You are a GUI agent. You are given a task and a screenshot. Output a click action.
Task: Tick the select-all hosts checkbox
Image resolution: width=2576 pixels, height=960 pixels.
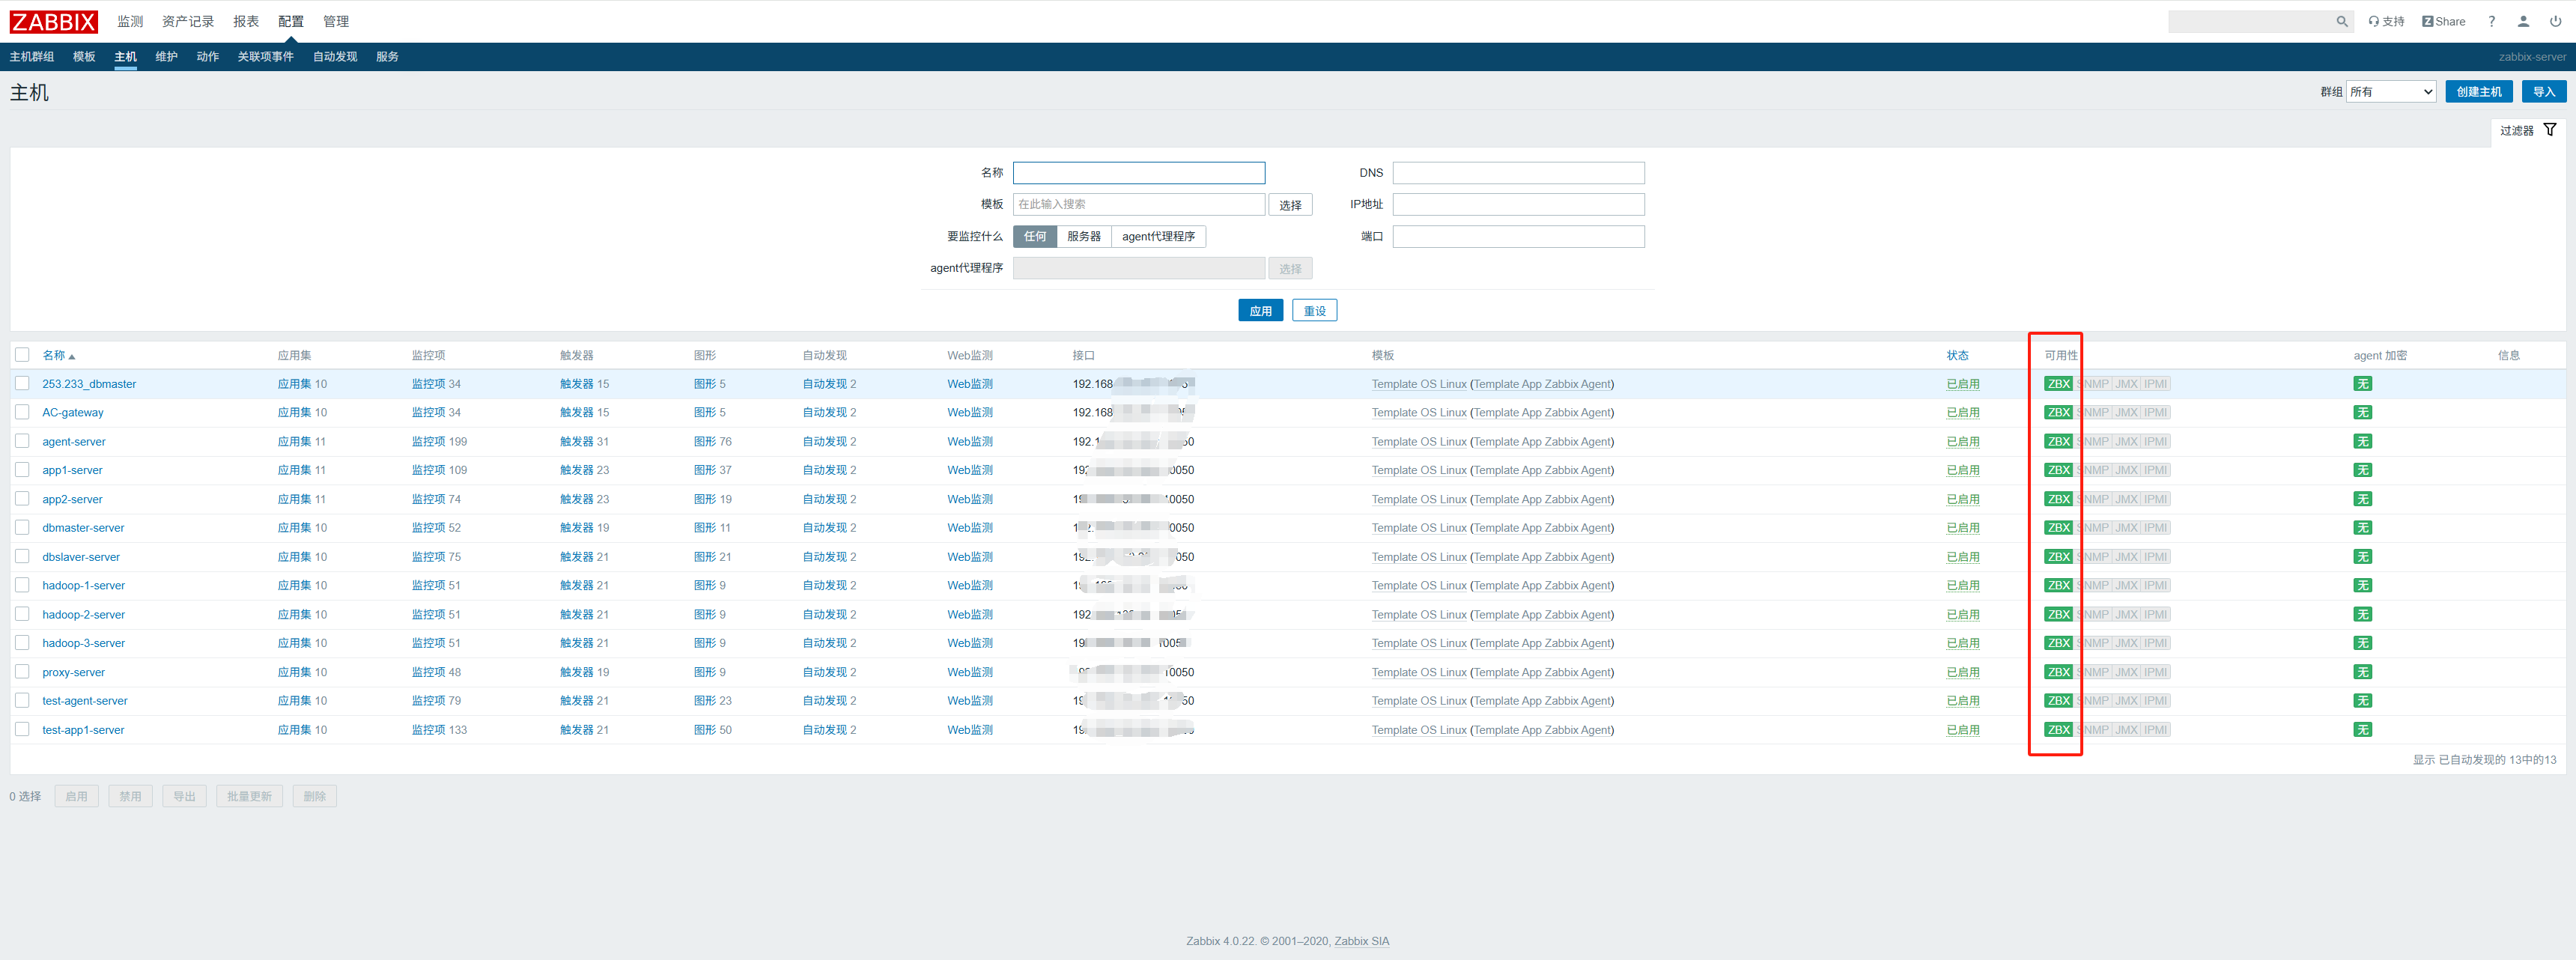click(x=22, y=355)
